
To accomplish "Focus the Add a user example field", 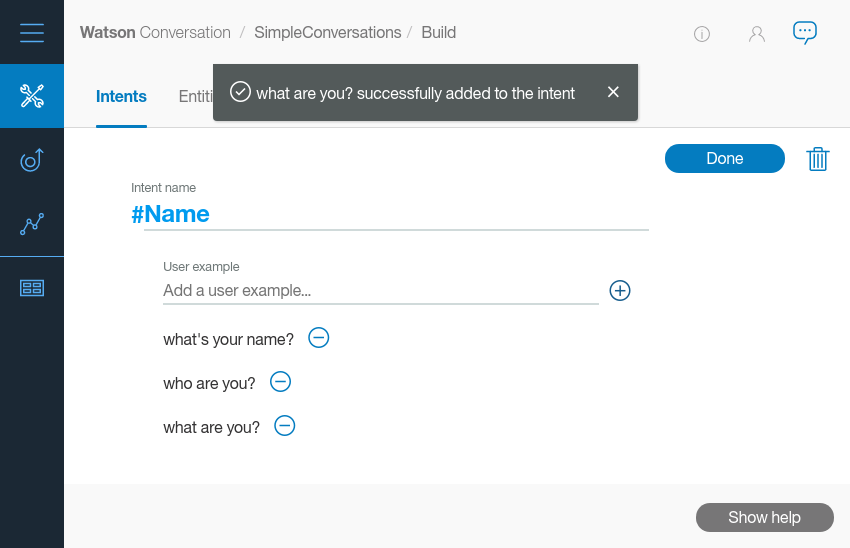I will (380, 291).
